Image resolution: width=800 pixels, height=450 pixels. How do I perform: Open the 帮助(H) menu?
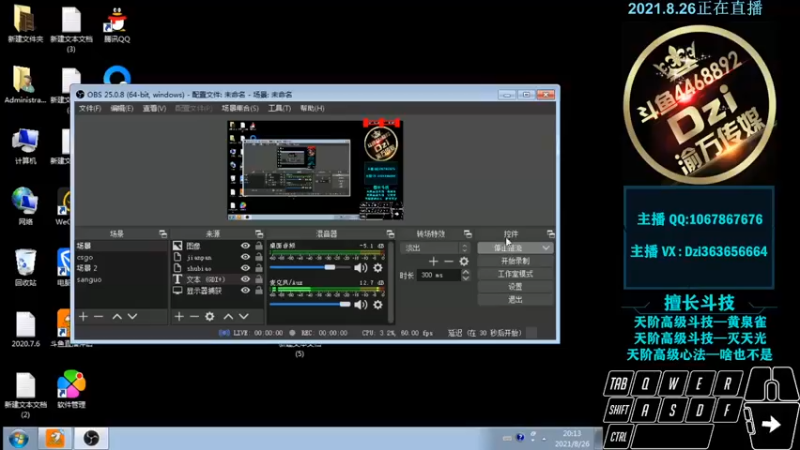point(312,108)
